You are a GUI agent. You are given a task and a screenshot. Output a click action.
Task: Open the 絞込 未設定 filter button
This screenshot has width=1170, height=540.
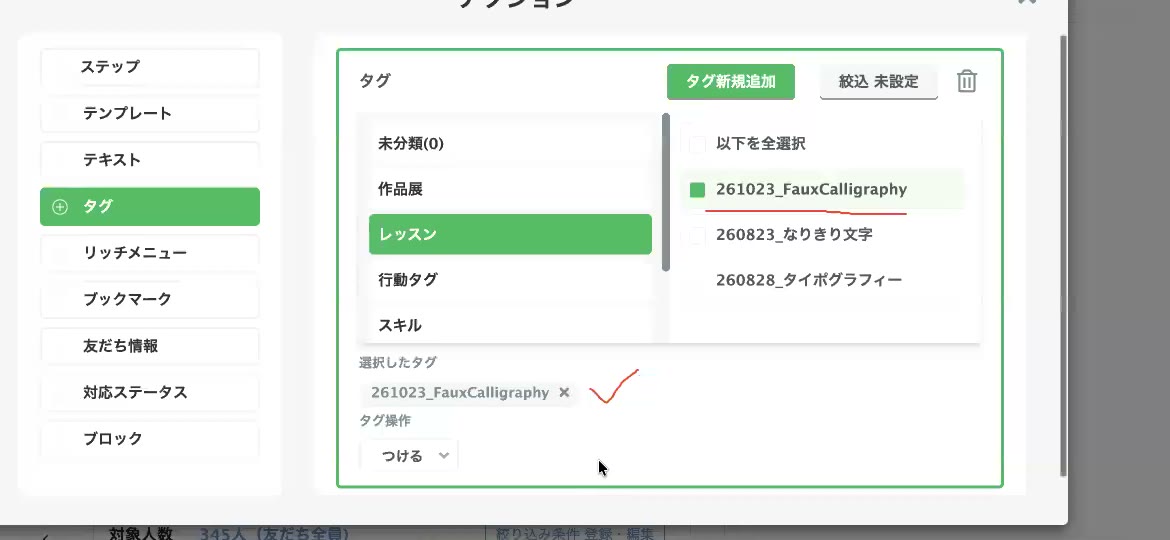pyautogui.click(x=878, y=82)
